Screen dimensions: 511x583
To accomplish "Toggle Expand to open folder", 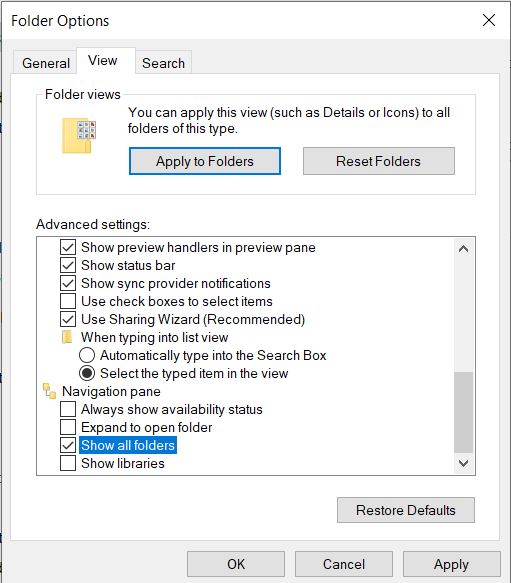I will point(68,427).
